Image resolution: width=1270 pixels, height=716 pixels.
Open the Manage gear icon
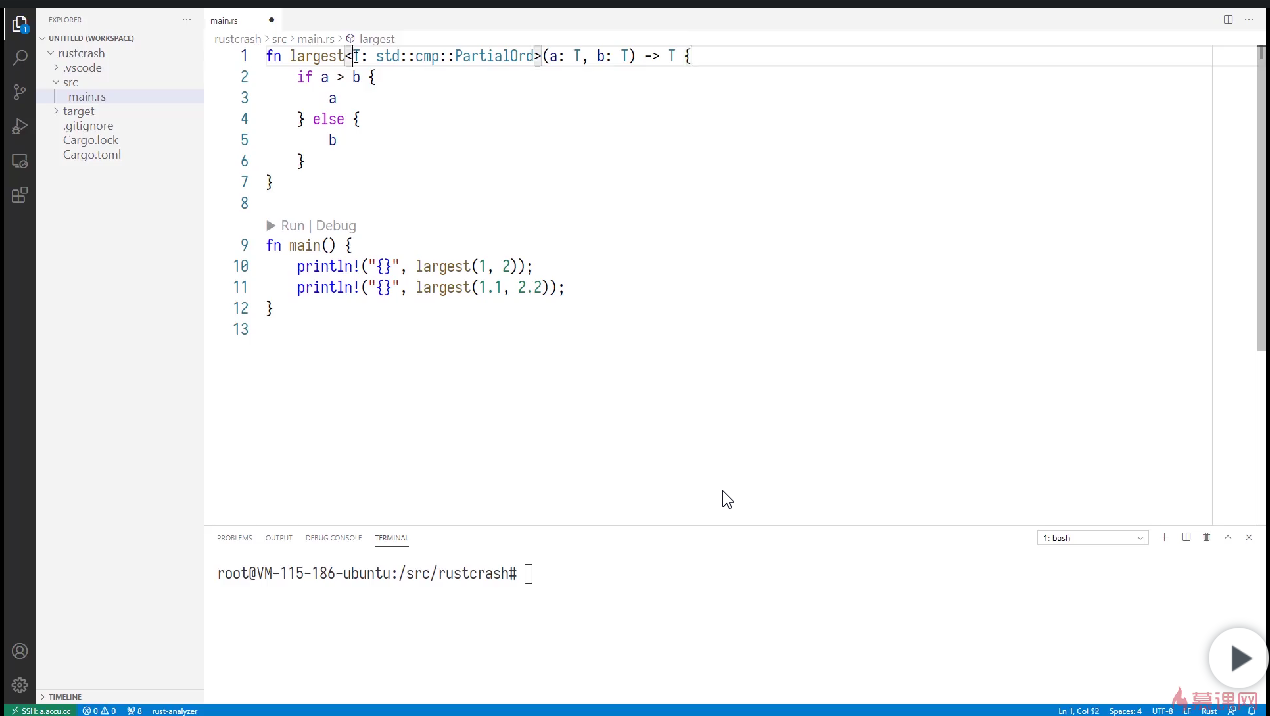[x=19, y=685]
